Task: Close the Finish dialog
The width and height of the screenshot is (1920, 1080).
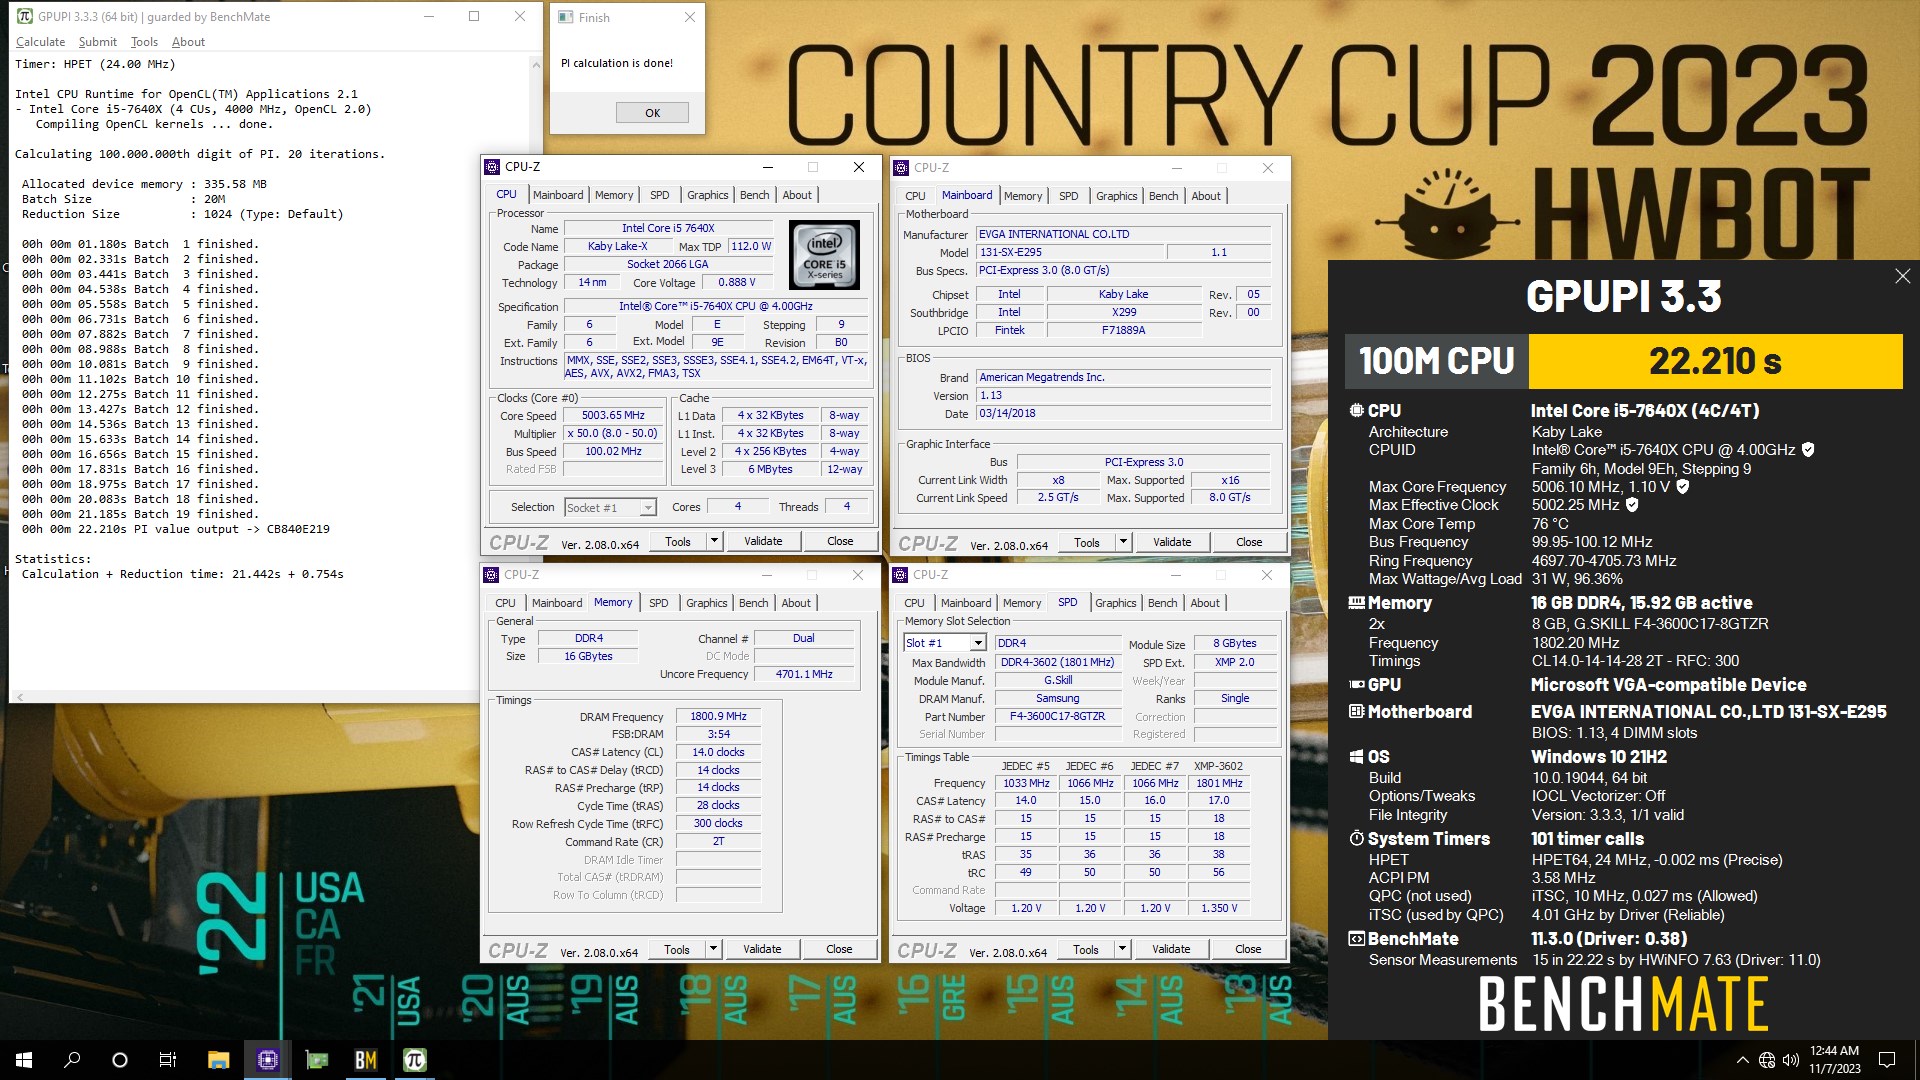Action: tap(689, 17)
